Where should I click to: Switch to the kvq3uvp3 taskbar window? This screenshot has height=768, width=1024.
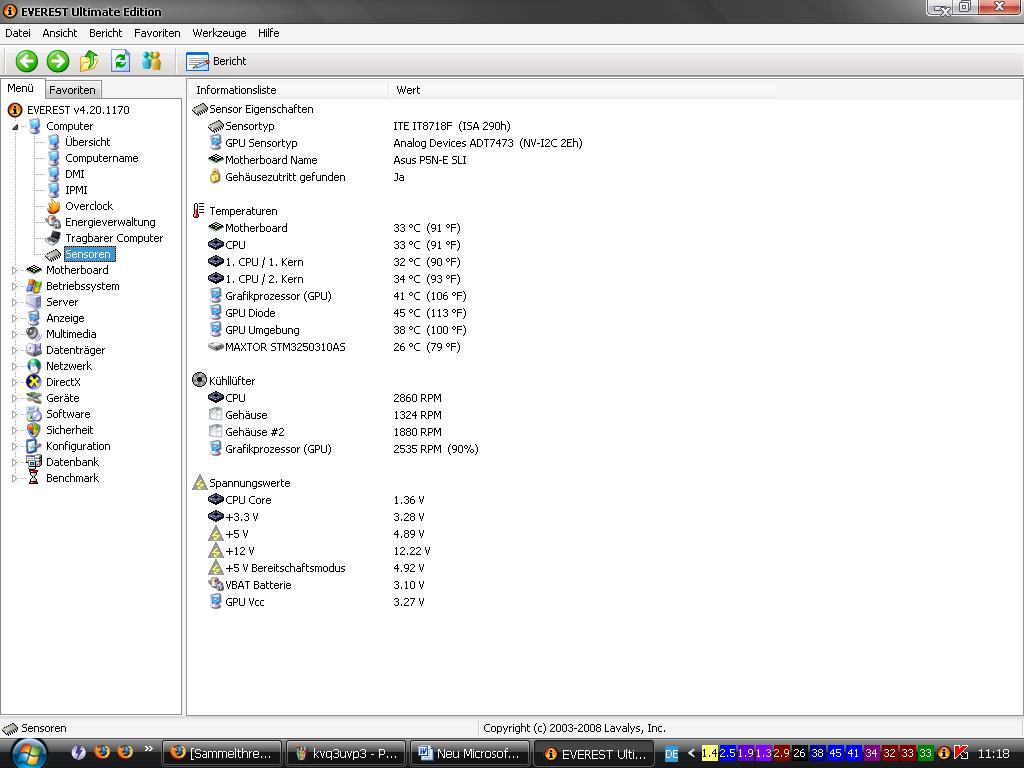pos(345,753)
